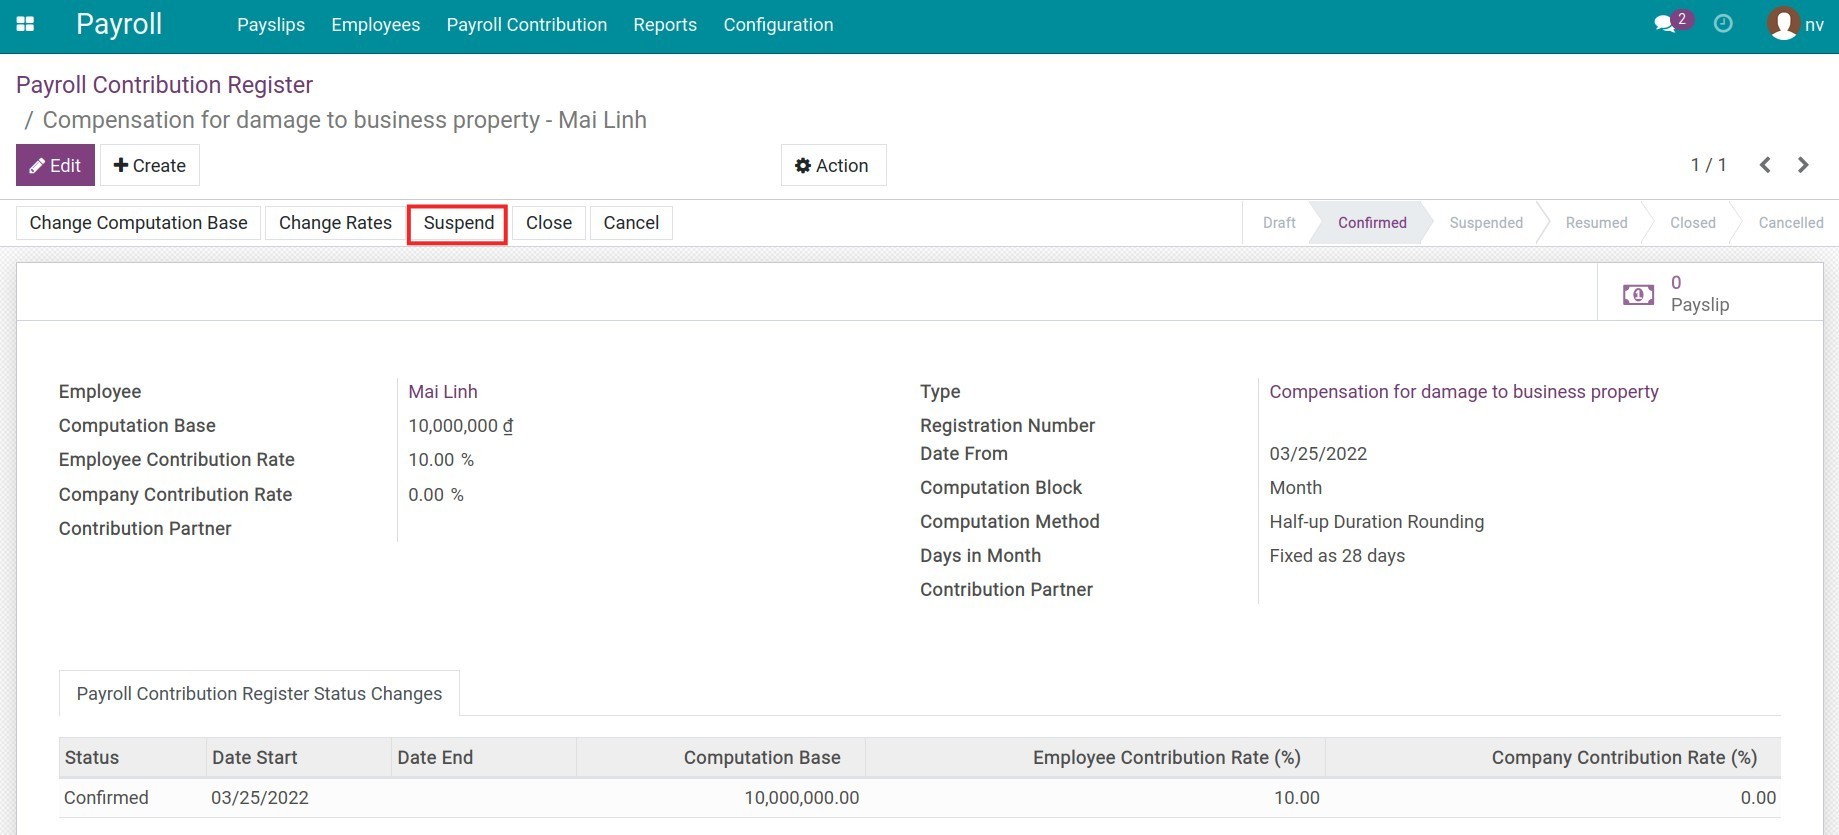The width and height of the screenshot is (1839, 835).
Task: Expand the Action gear dropdown
Action: click(832, 165)
